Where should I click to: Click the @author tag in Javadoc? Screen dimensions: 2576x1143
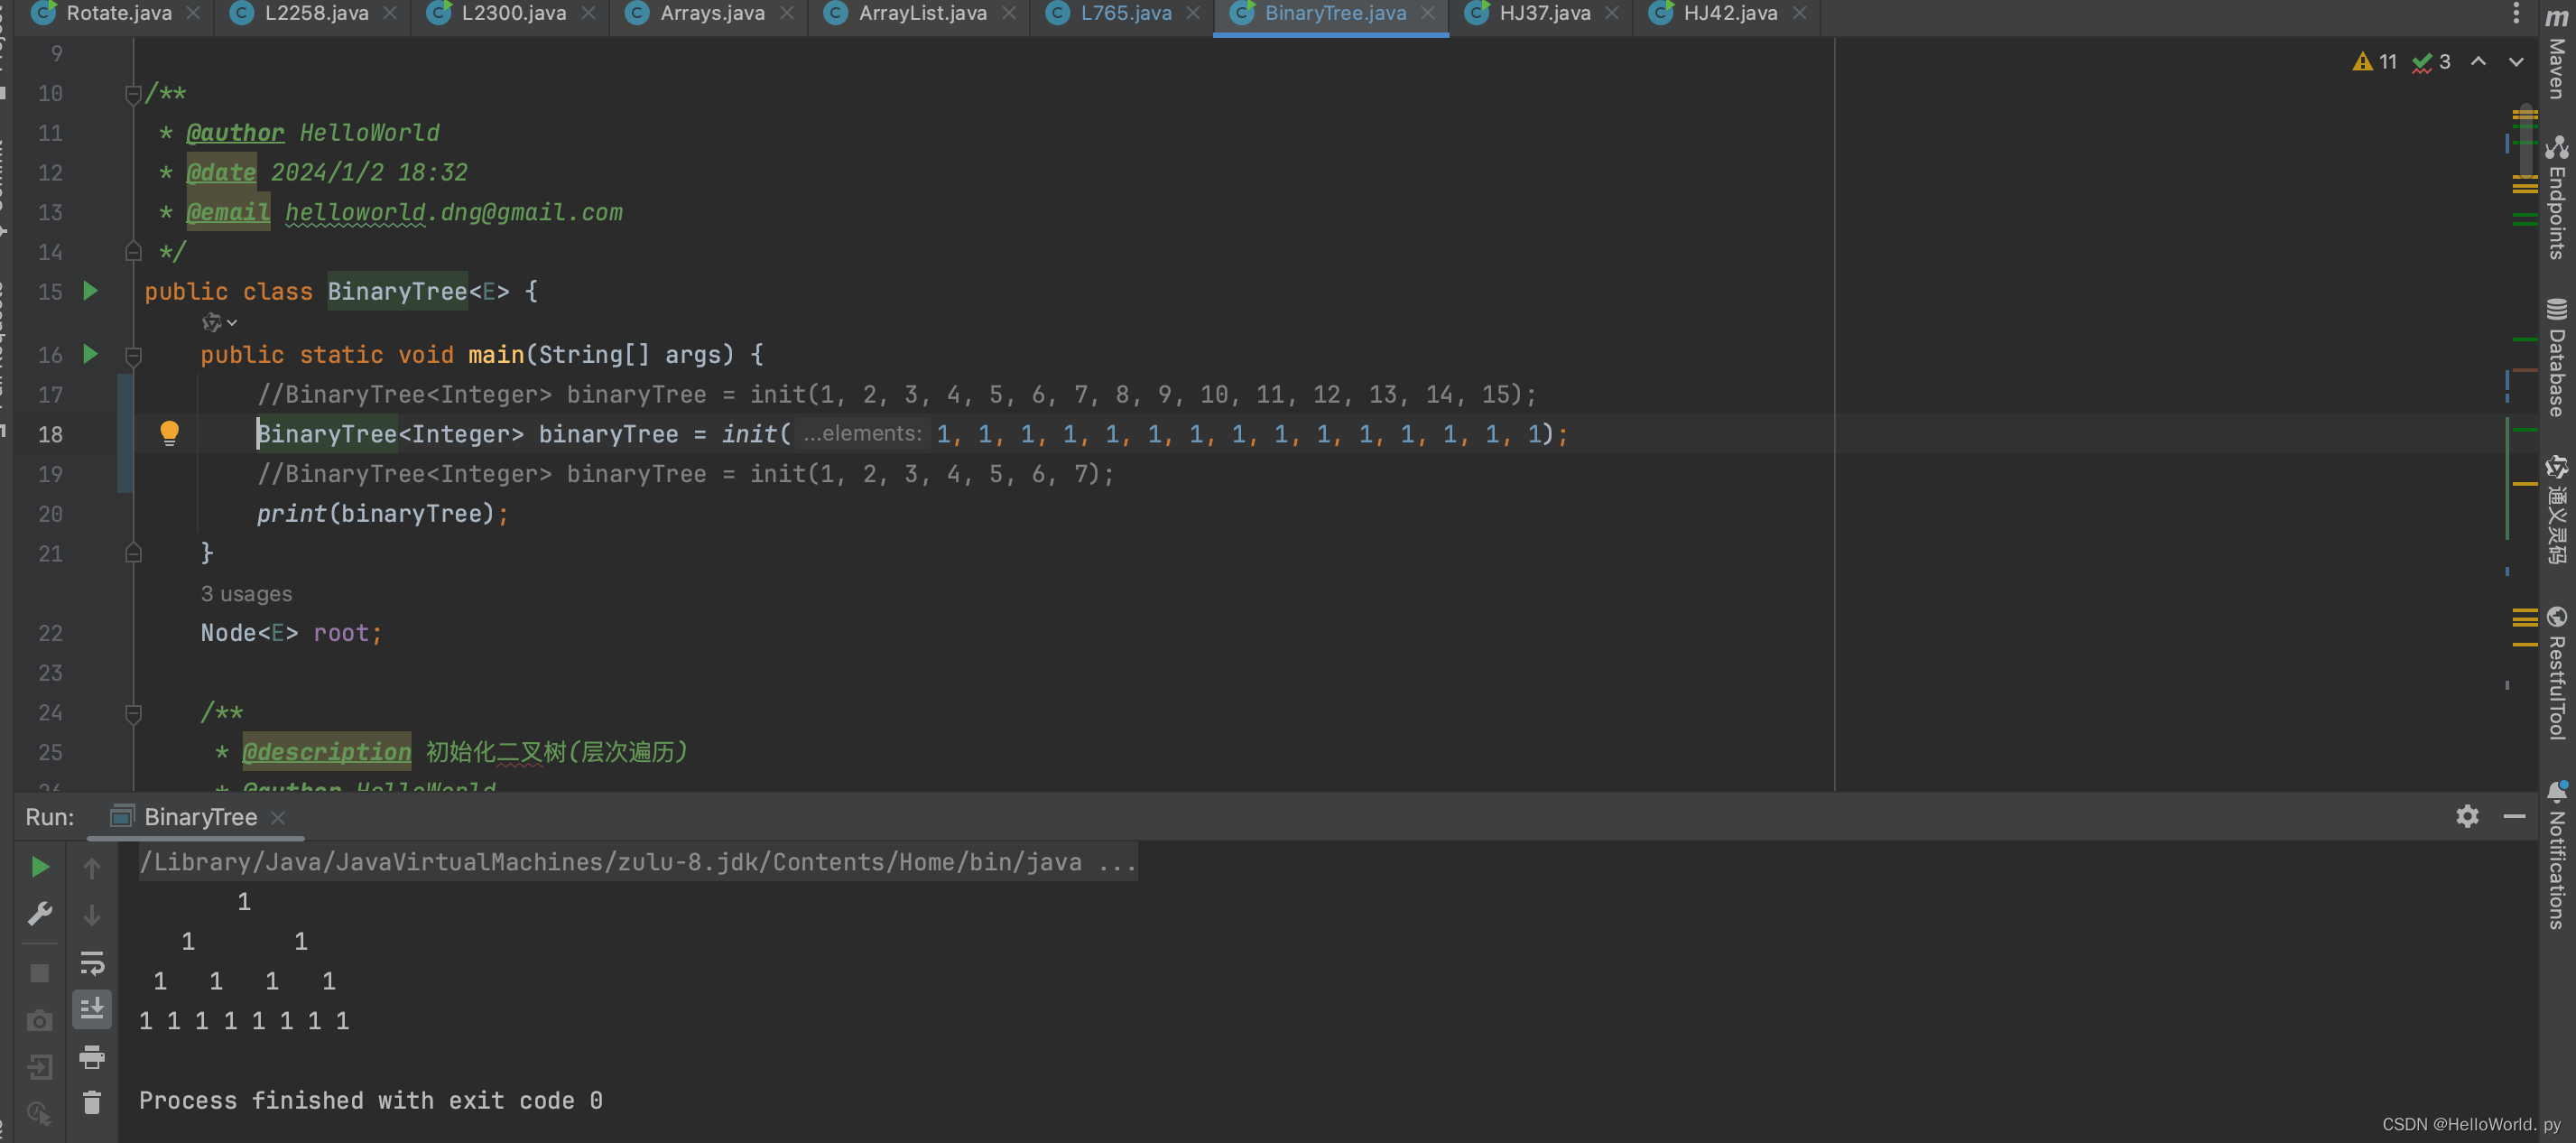[235, 133]
